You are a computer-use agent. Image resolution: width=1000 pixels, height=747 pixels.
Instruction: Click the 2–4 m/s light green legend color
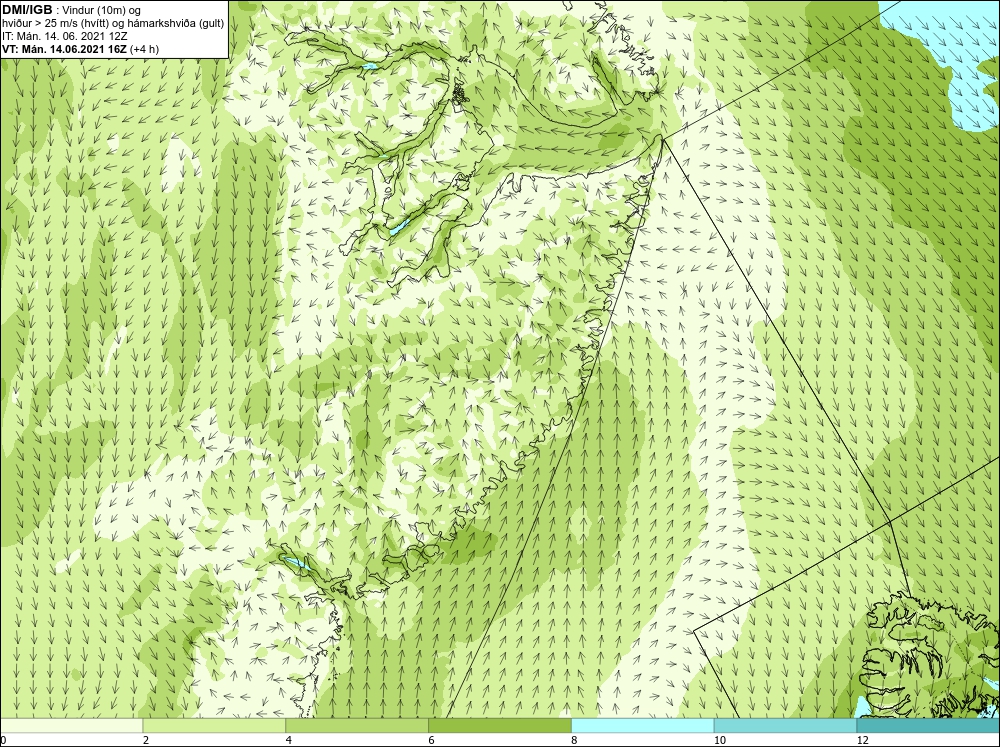[214, 725]
